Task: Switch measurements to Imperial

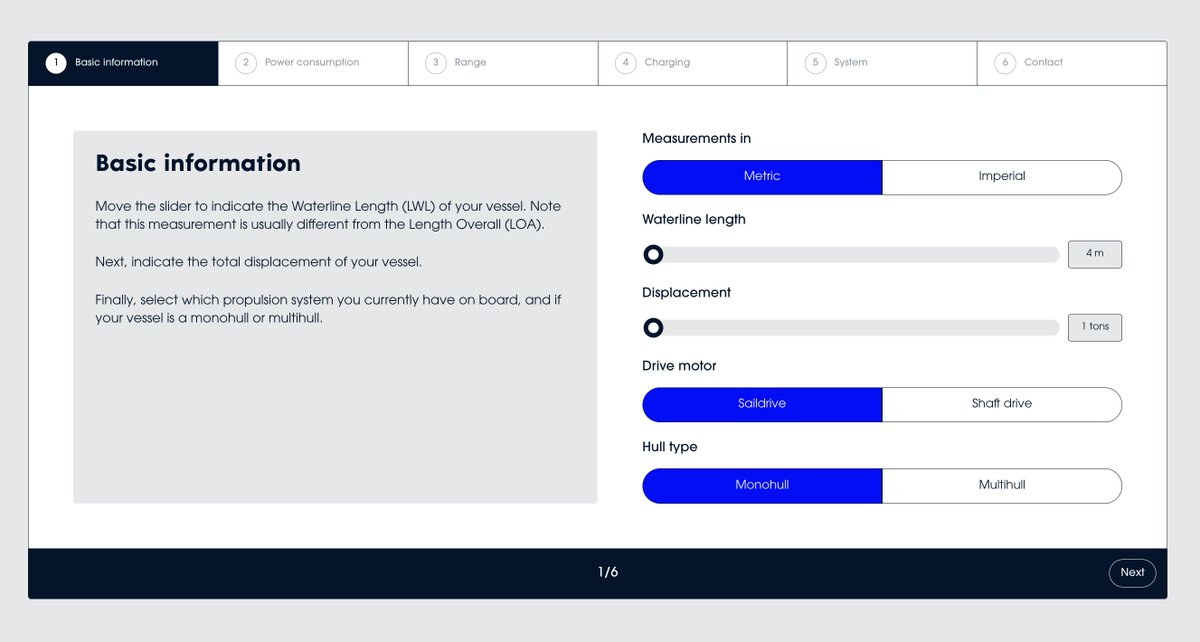Action: pos(1002,177)
